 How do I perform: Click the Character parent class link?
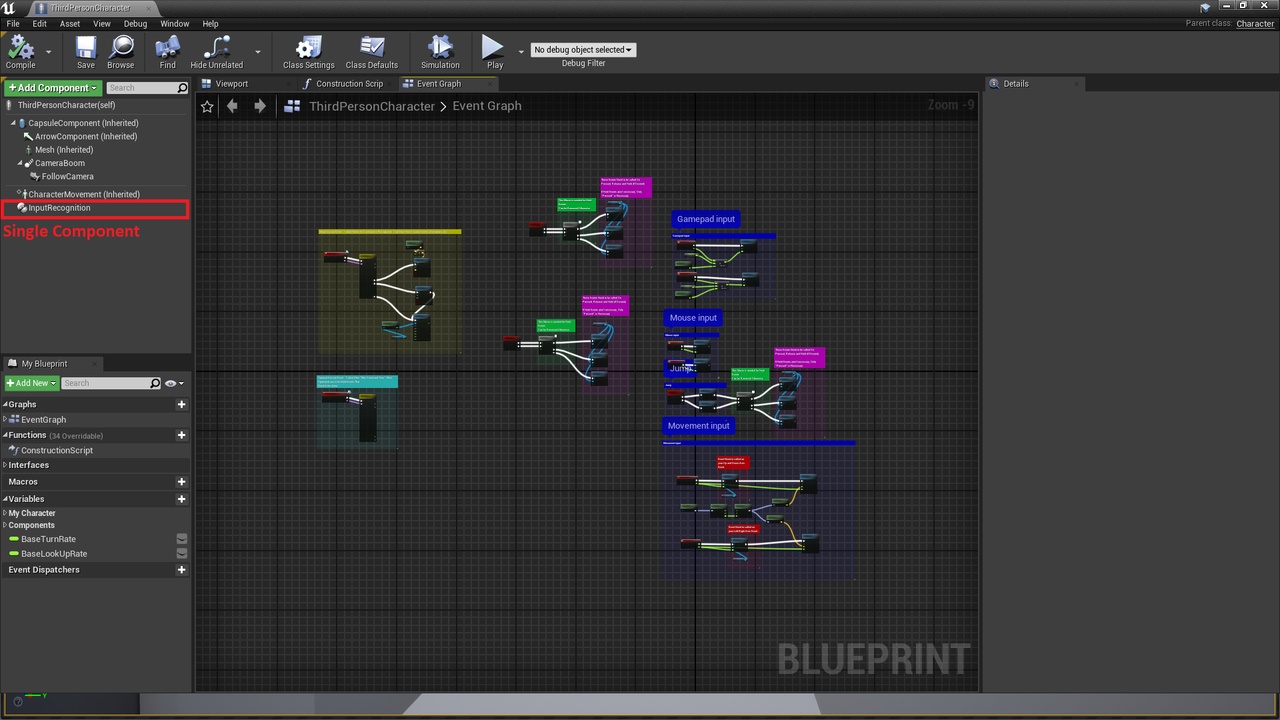click(1255, 23)
